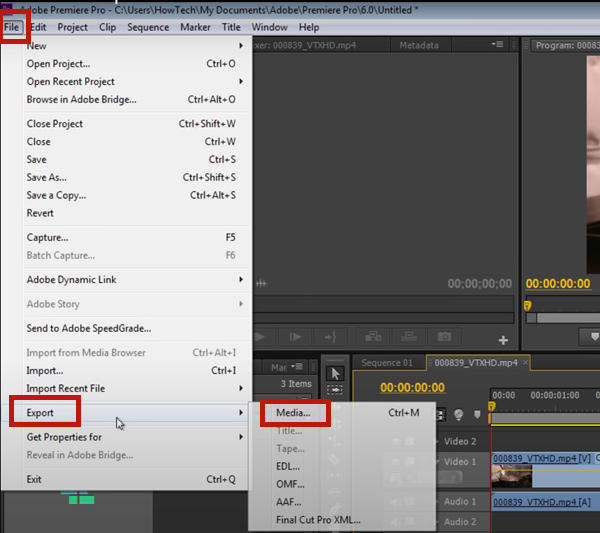The height and width of the screenshot is (533, 600).
Task: Open the Source monitor Button Editor plus
Action: pyautogui.click(x=503, y=340)
